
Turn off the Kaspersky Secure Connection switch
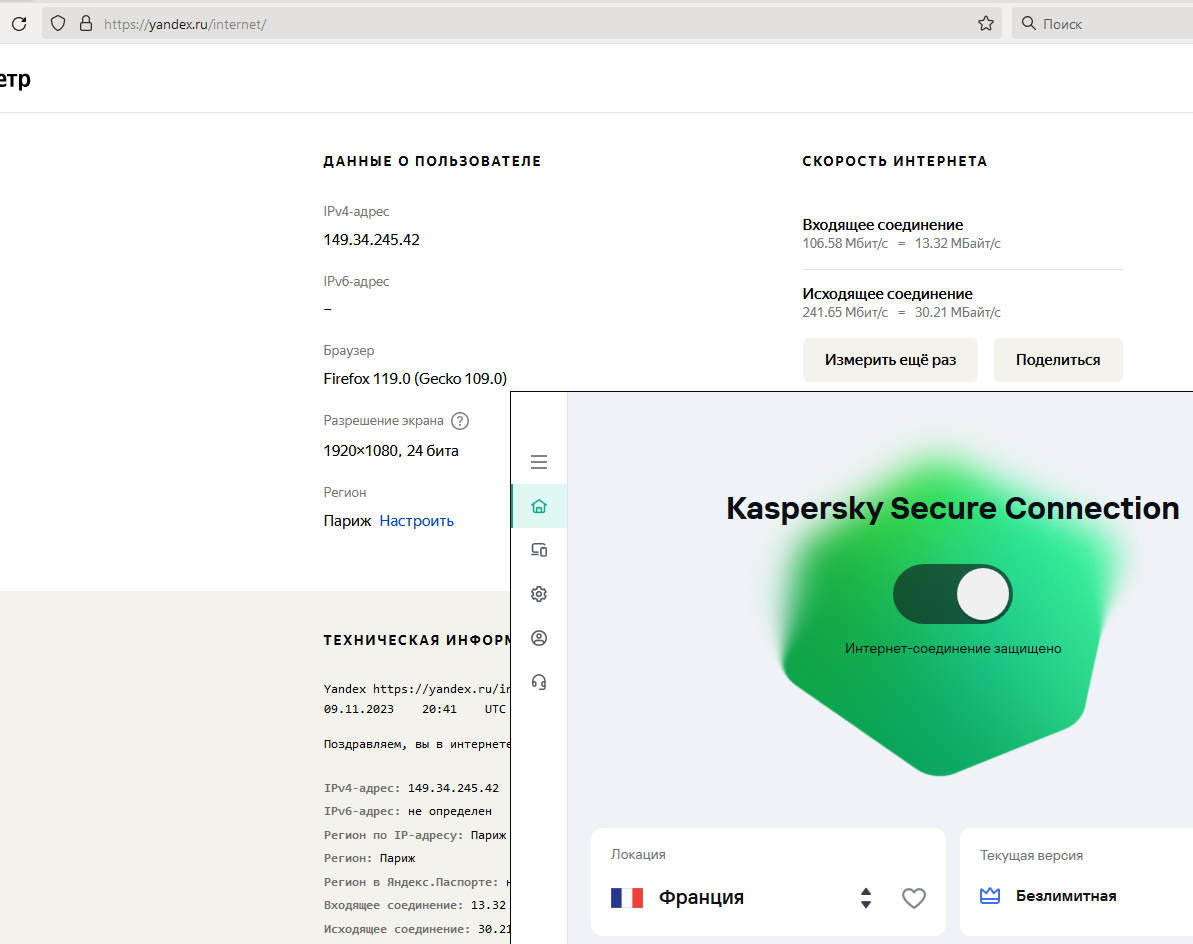[953, 594]
